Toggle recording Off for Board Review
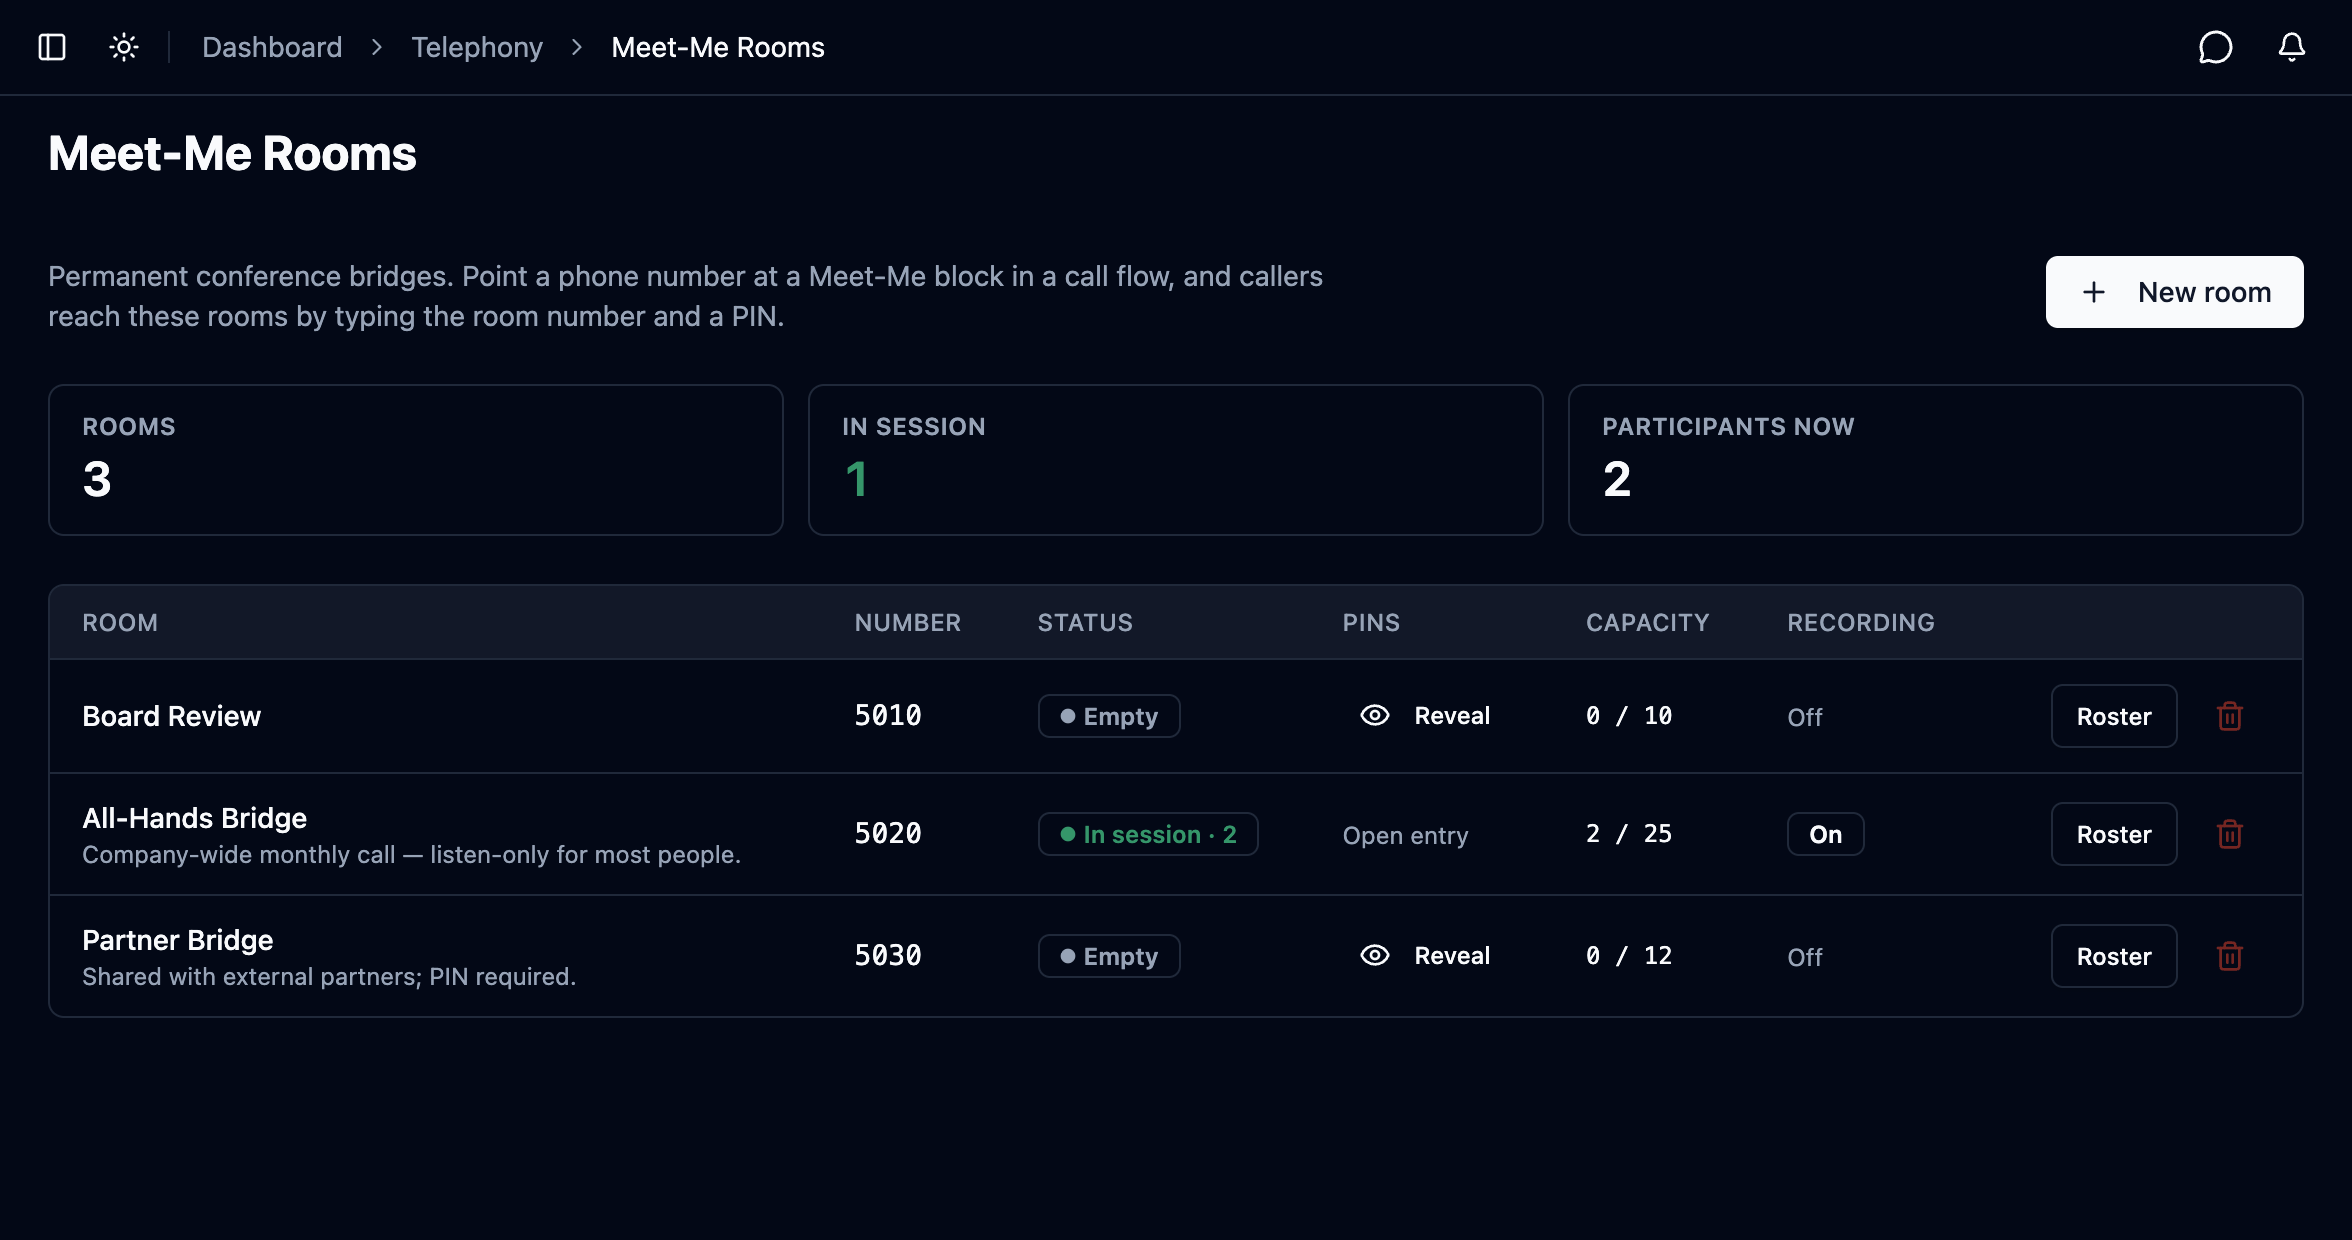The image size is (2352, 1240). point(1805,717)
